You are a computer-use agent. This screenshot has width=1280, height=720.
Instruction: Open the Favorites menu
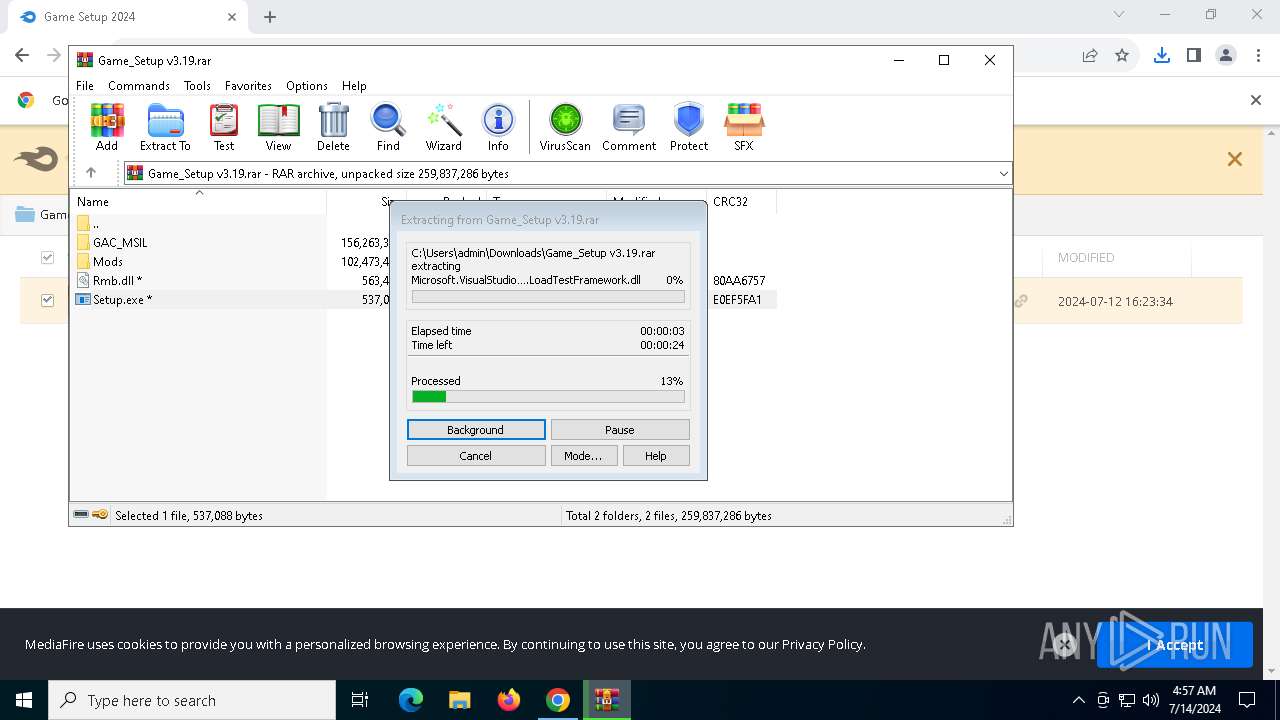248,86
